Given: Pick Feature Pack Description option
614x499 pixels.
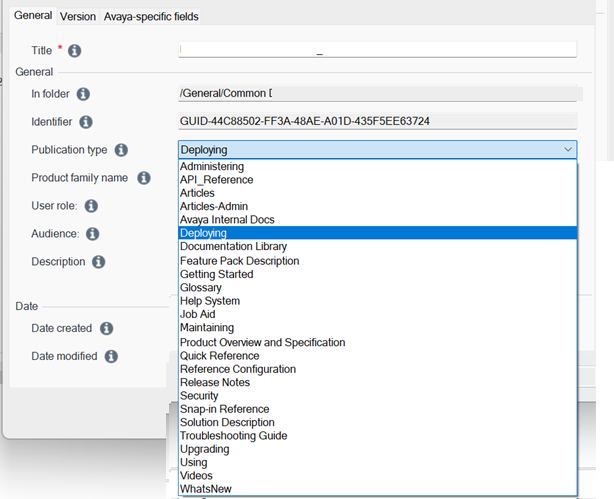Looking at the screenshot, I should [x=377, y=261].
